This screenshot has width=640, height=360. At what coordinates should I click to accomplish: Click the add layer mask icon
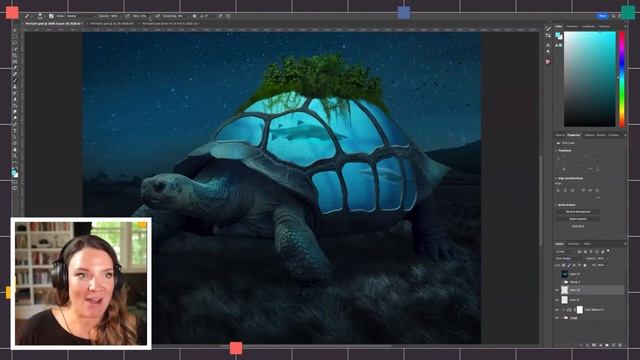tap(594, 345)
